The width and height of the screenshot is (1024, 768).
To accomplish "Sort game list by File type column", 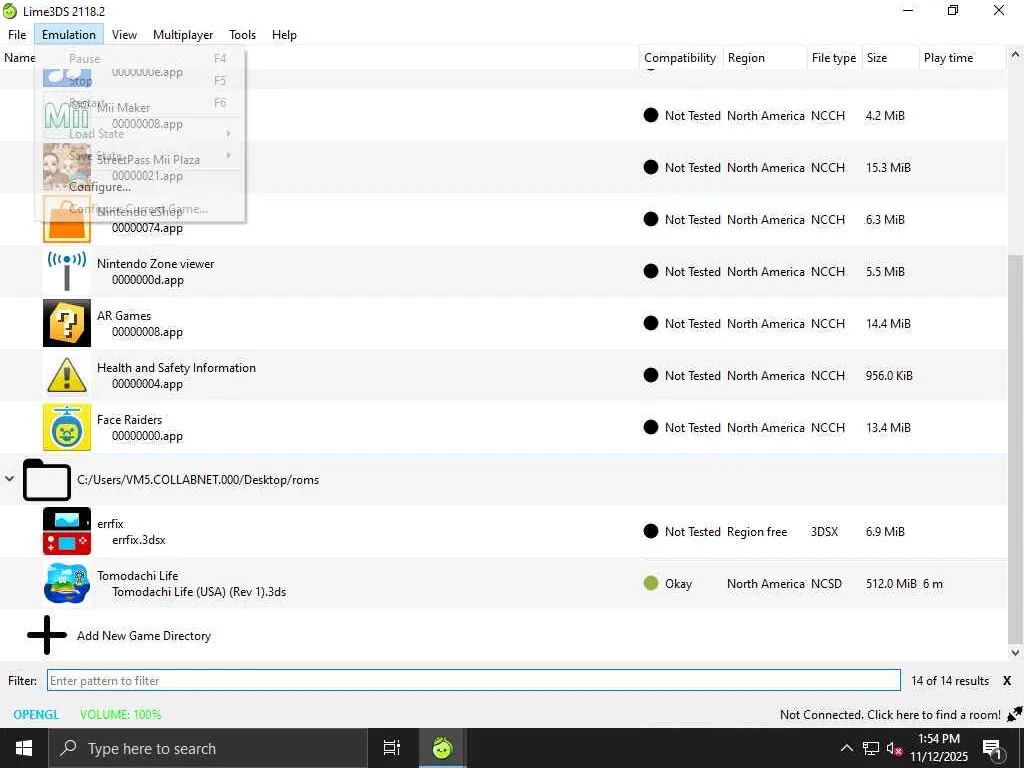I will coord(834,57).
